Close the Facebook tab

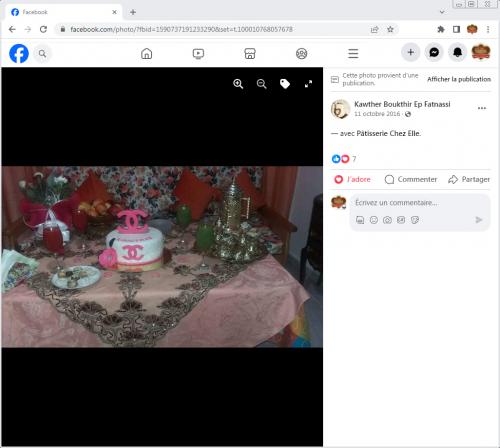tap(114, 12)
